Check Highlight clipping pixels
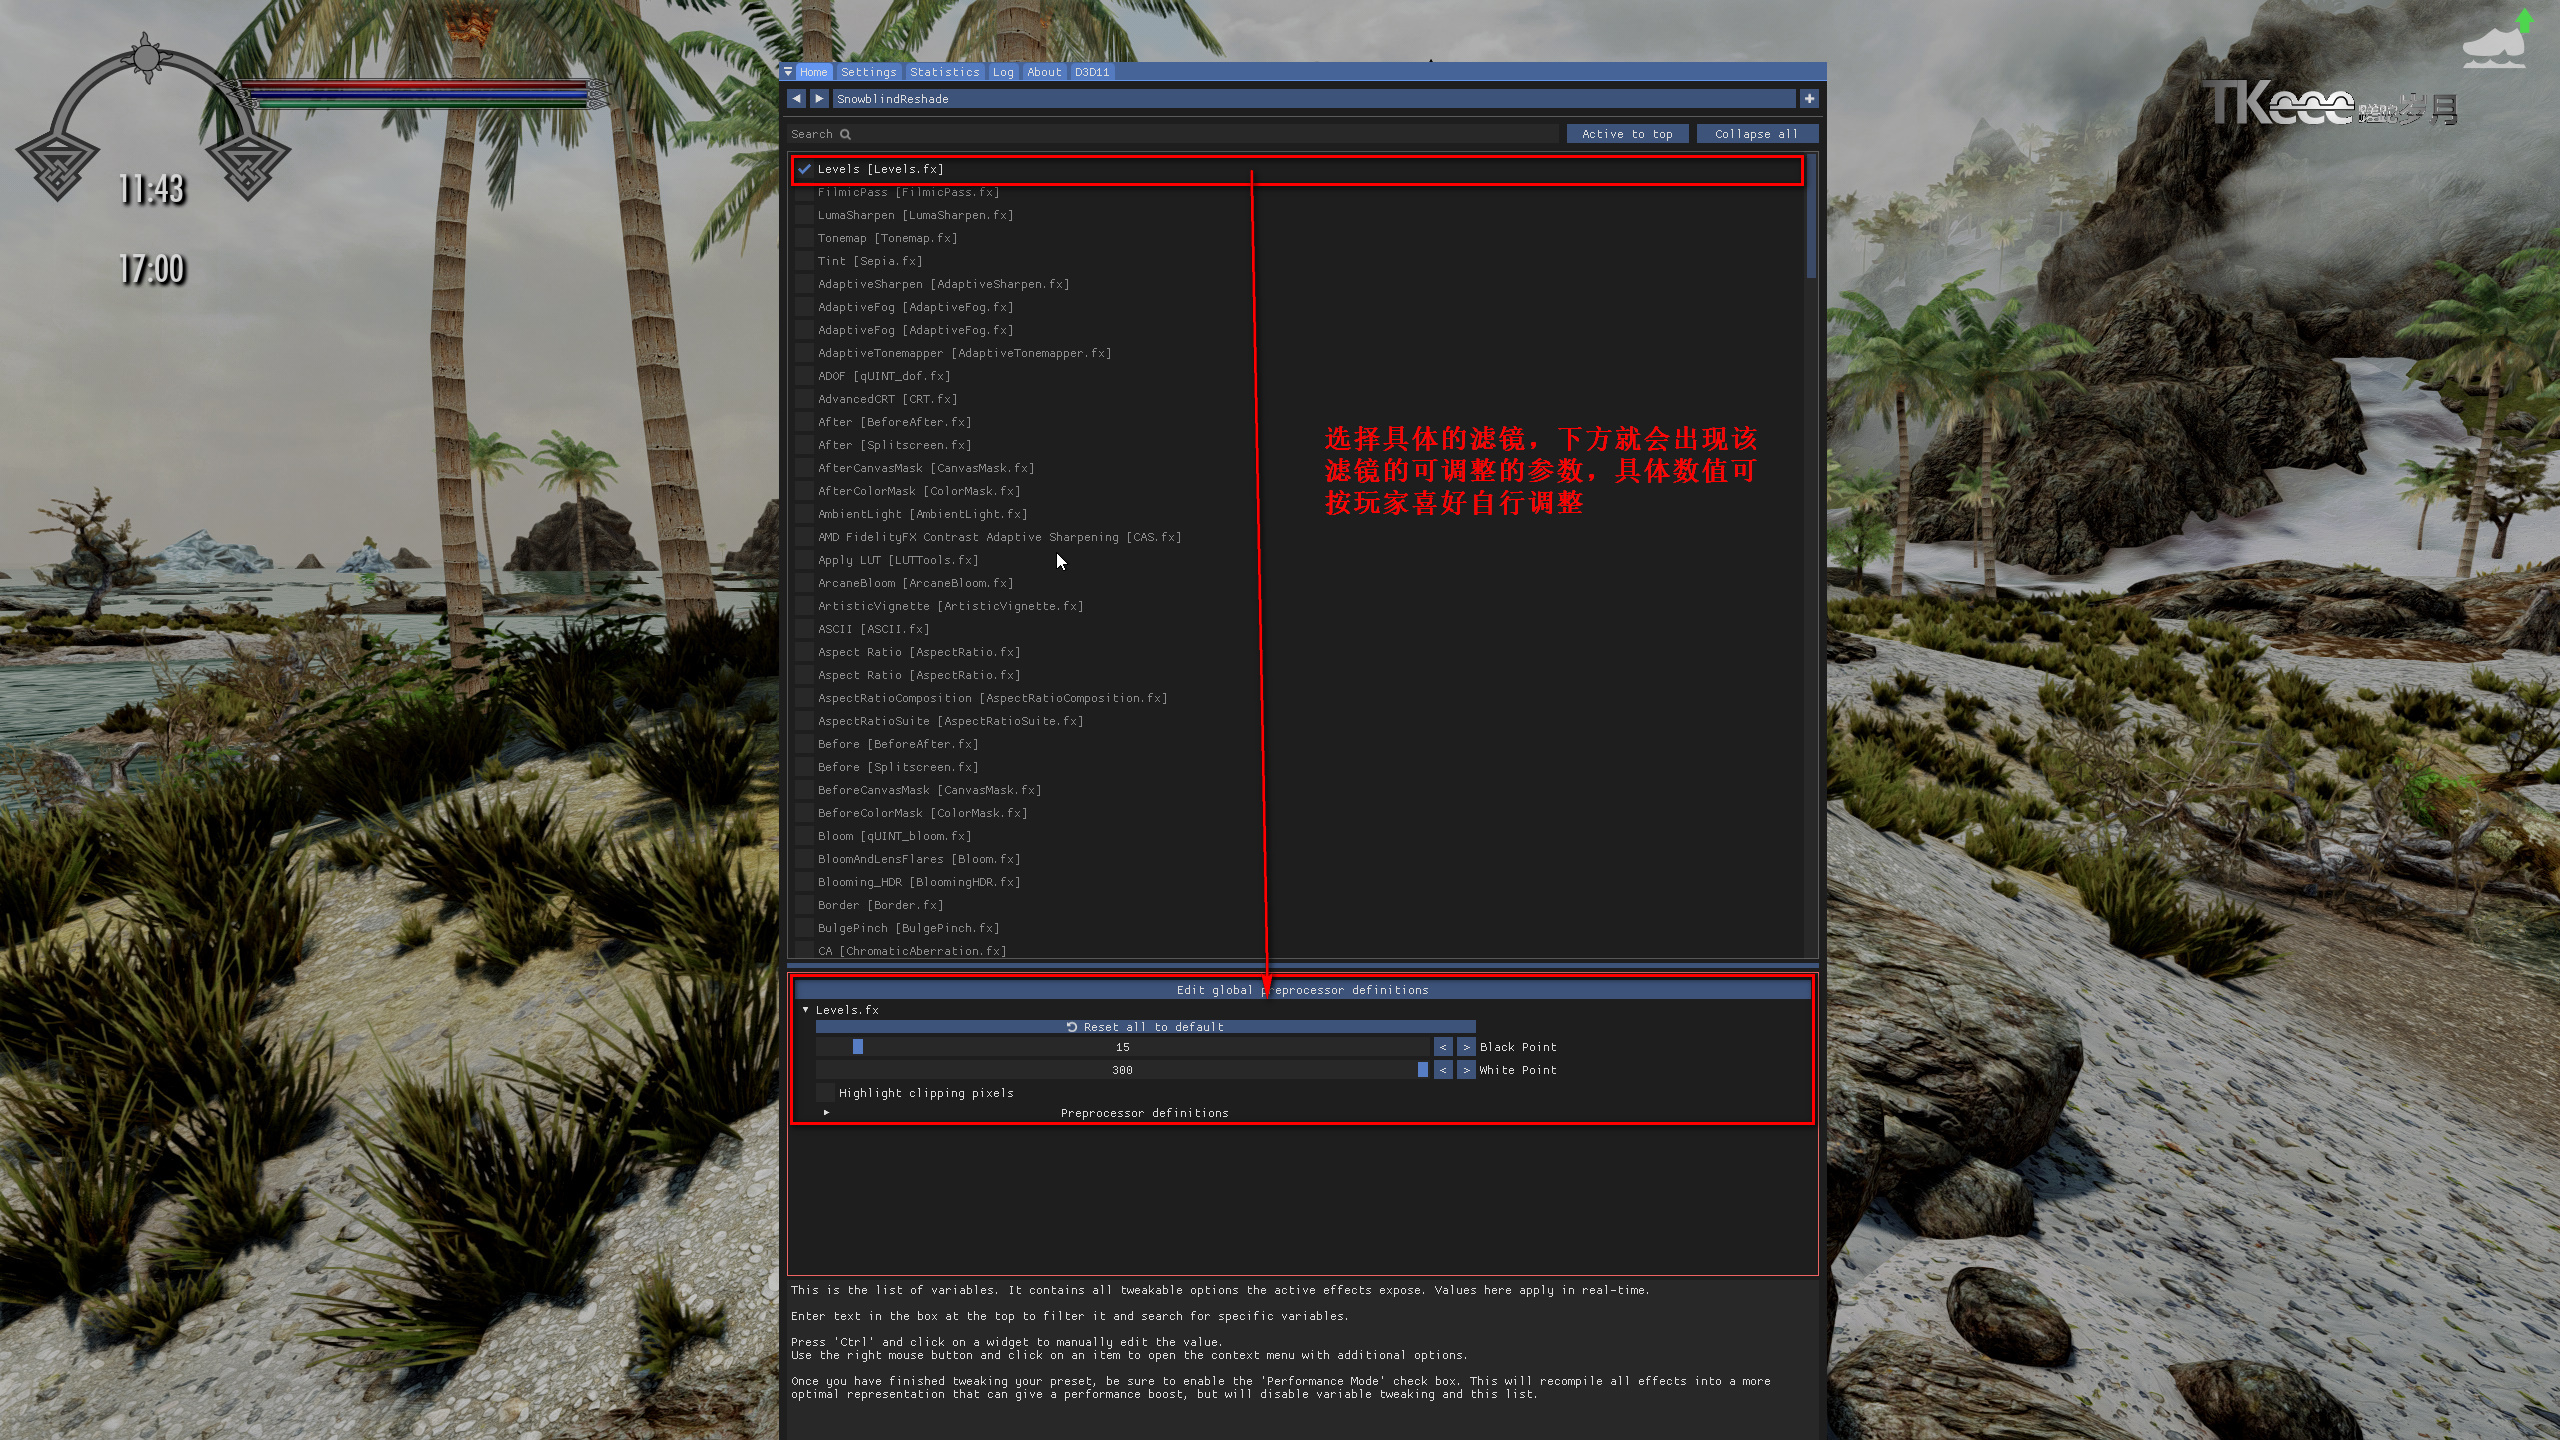The width and height of the screenshot is (2560, 1440). click(824, 1092)
